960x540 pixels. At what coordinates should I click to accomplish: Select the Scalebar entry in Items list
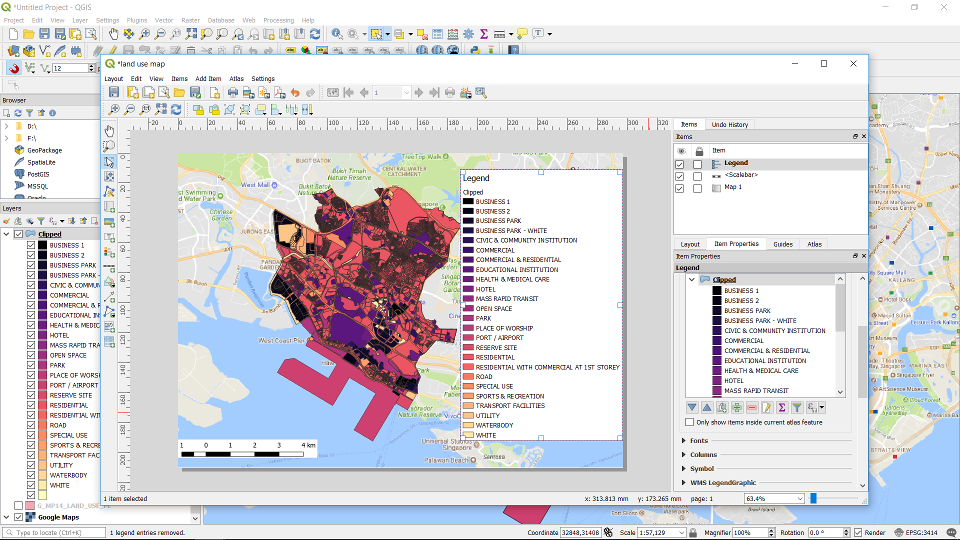741,175
